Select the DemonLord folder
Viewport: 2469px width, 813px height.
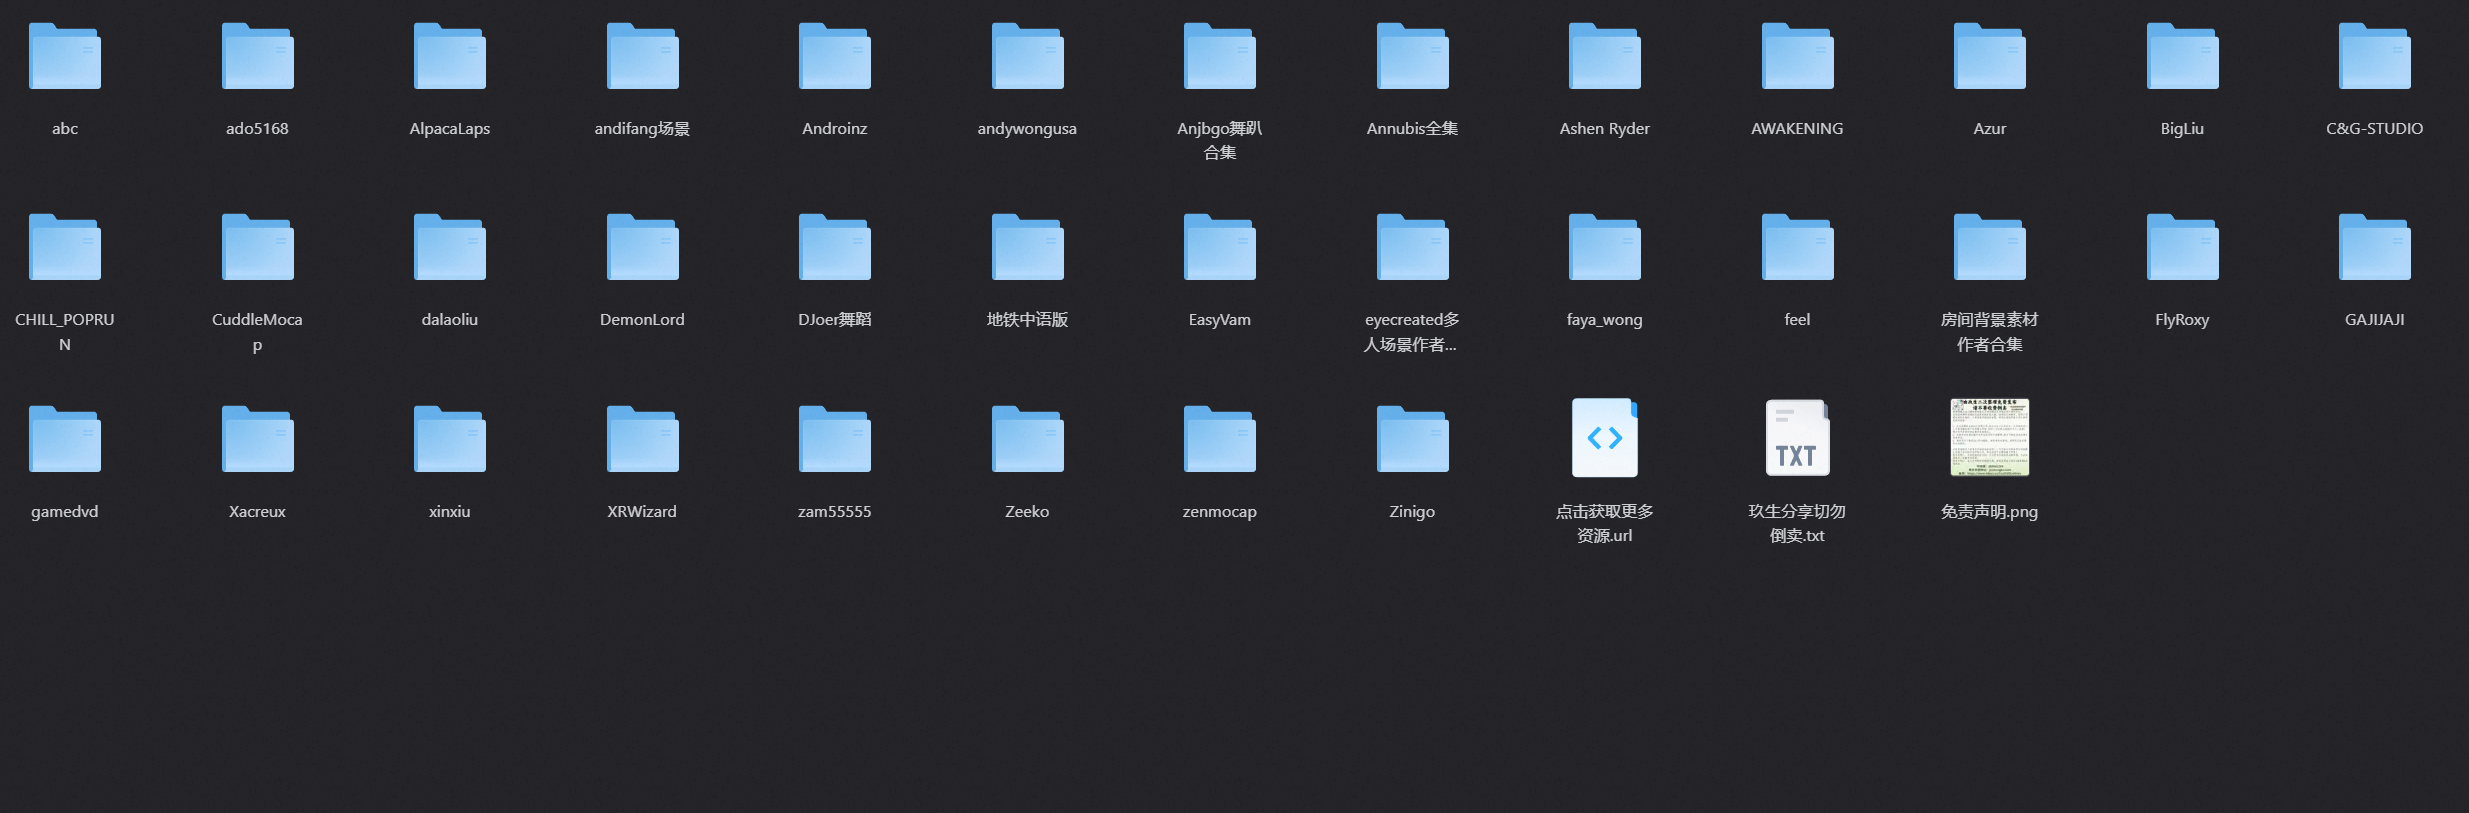click(x=642, y=247)
